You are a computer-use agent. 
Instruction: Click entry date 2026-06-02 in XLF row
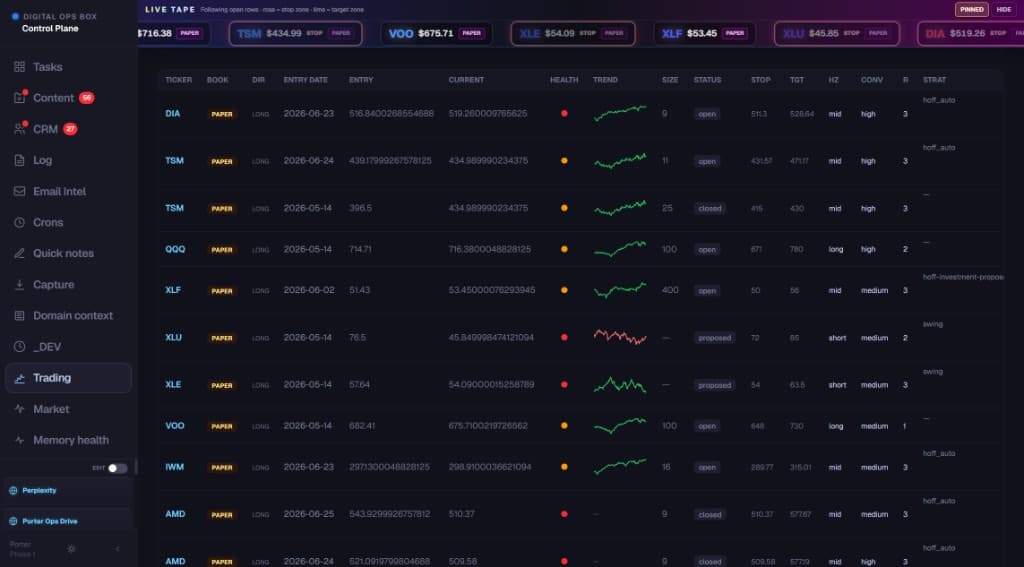[x=308, y=290]
